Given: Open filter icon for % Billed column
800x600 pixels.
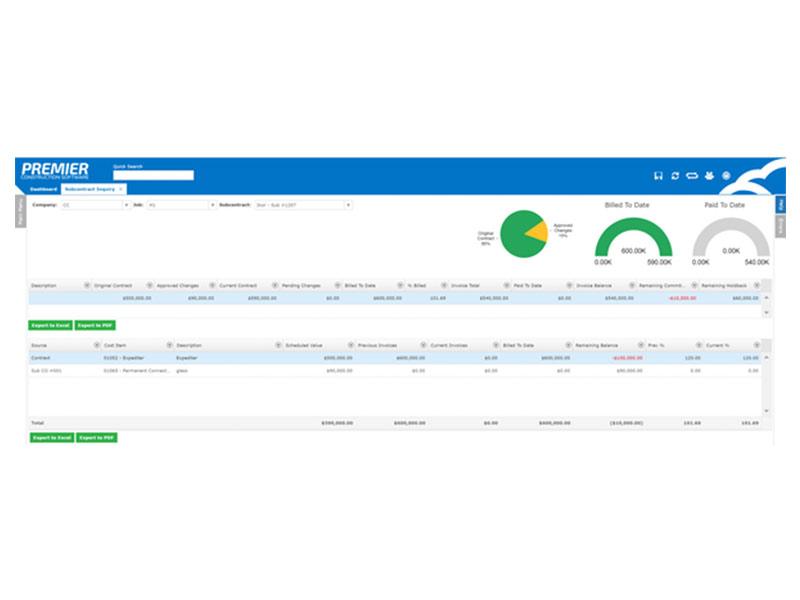Looking at the screenshot, I should (444, 285).
